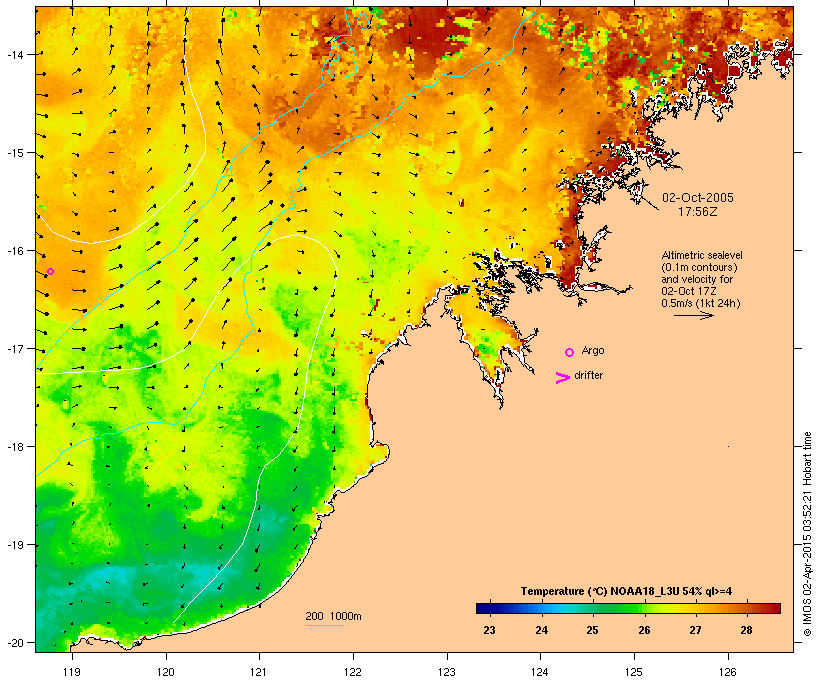This screenshot has height=680, width=820.
Task: Click the colorbar value '25'
Action: [592, 630]
